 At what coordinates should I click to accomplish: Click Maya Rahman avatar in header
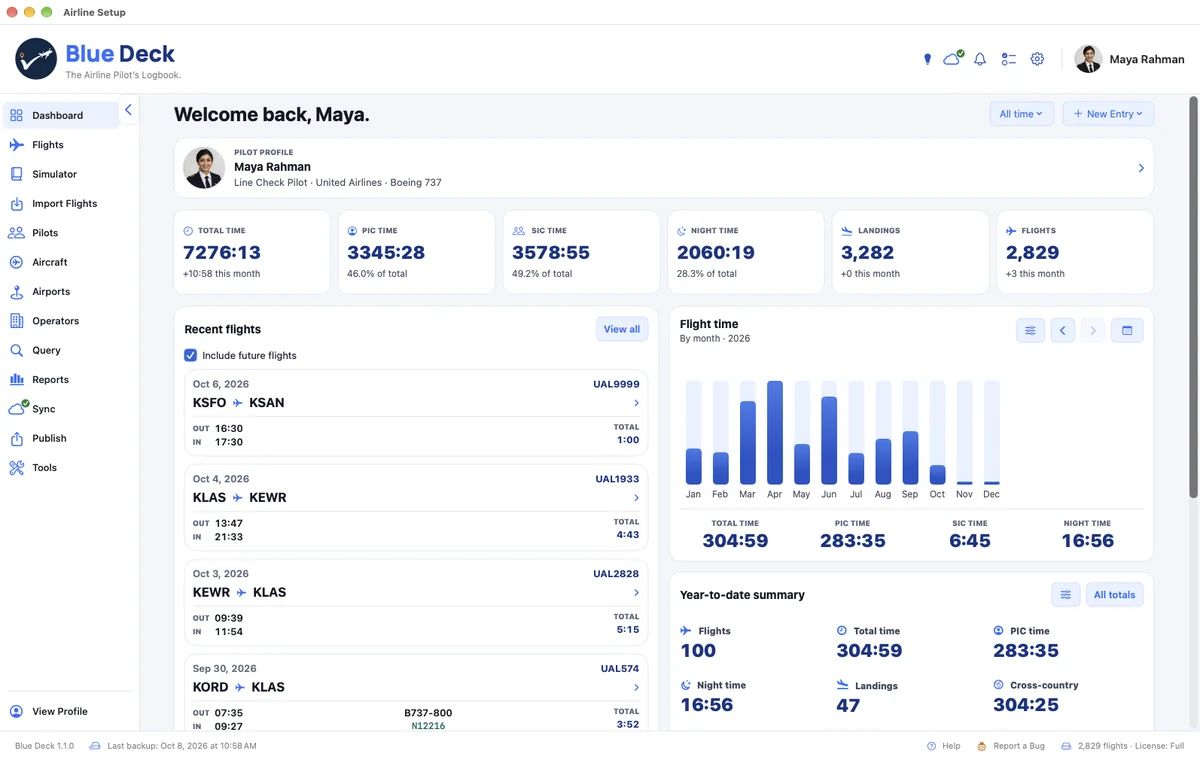(1088, 59)
